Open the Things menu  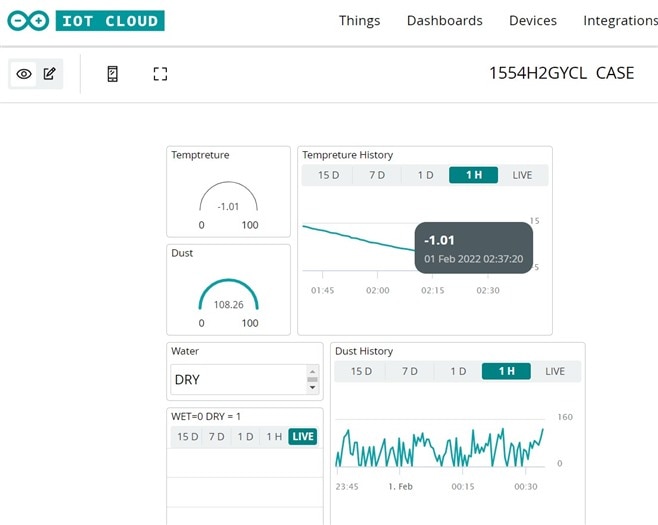tap(359, 21)
